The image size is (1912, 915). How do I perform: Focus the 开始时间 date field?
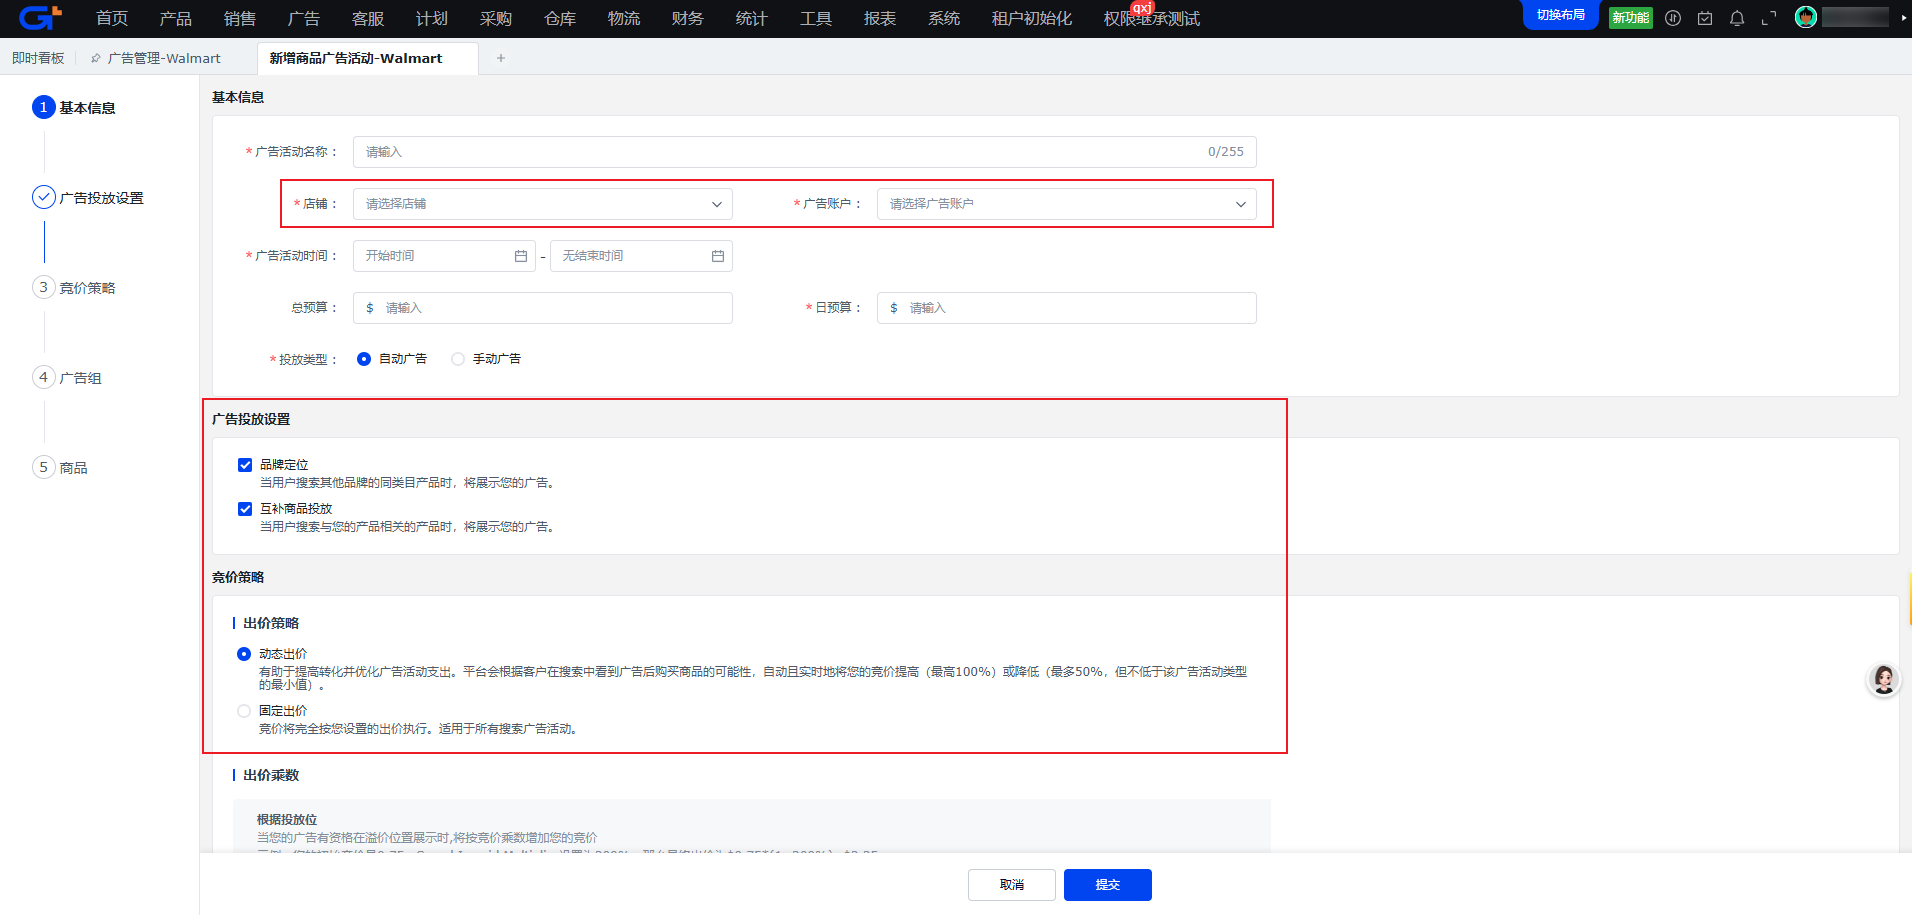(x=444, y=256)
